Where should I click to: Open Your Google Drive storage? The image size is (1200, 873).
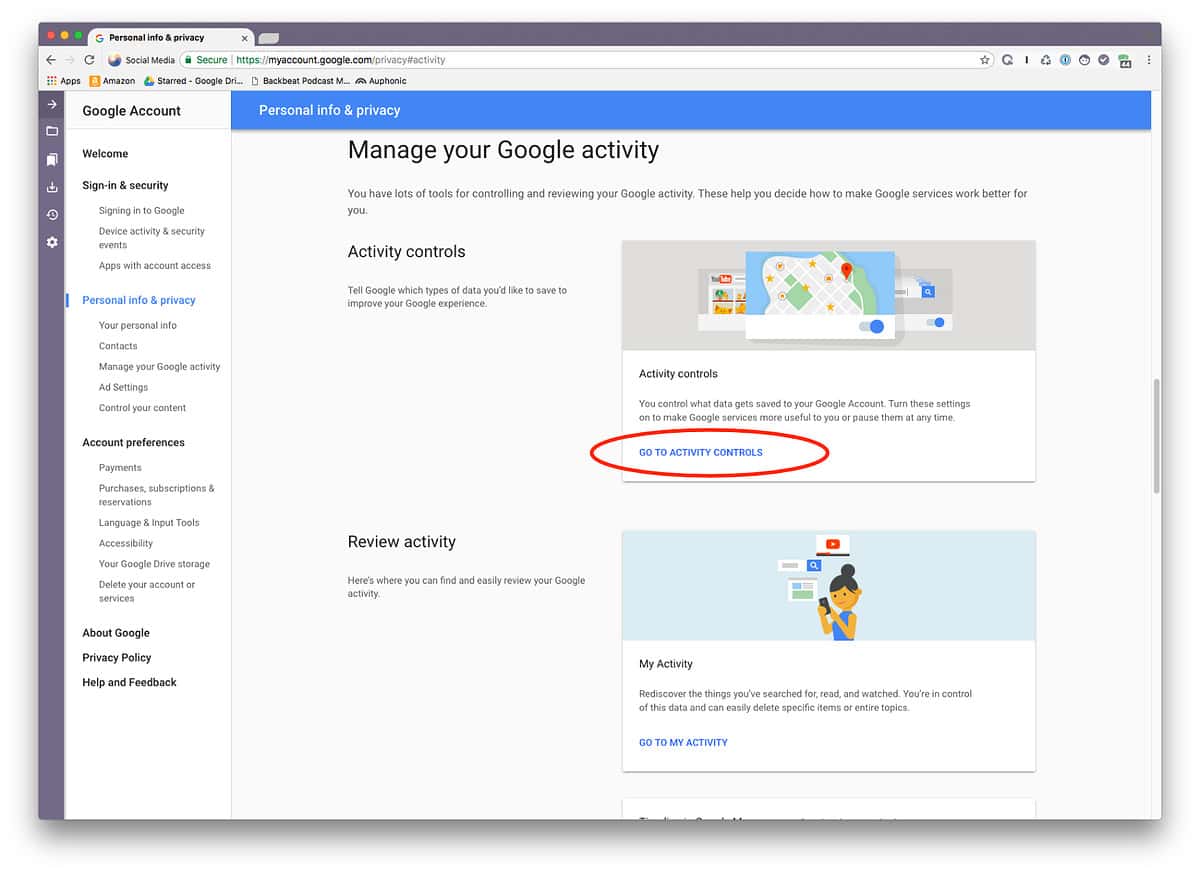(154, 564)
